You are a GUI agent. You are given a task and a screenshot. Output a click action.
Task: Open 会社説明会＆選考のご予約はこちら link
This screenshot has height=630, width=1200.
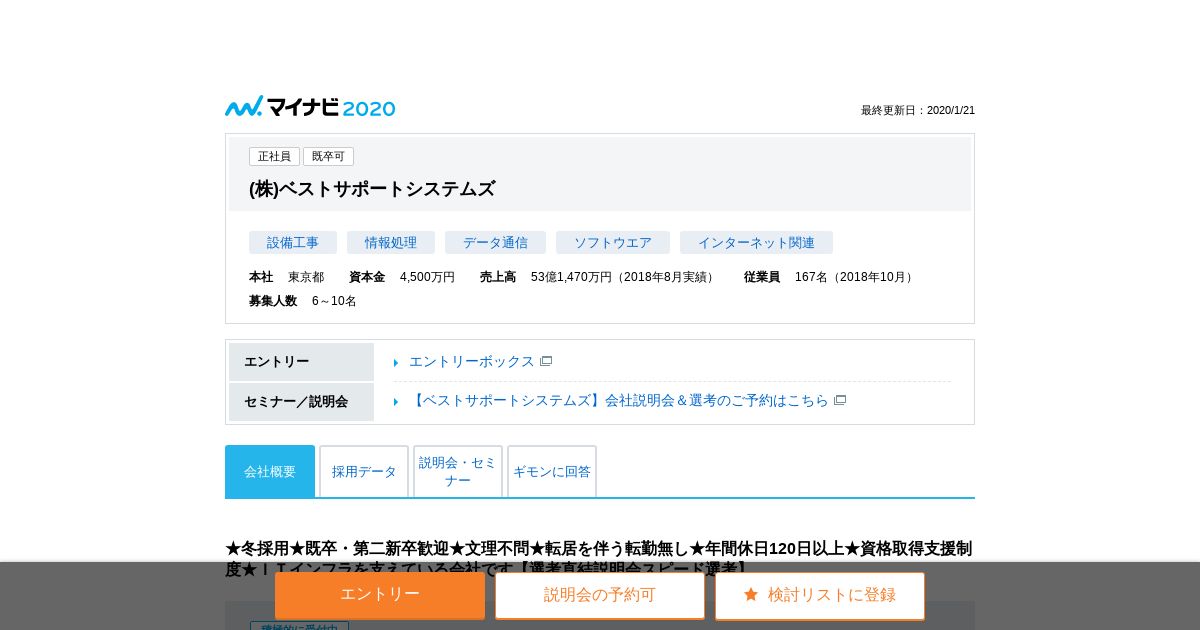(619, 400)
